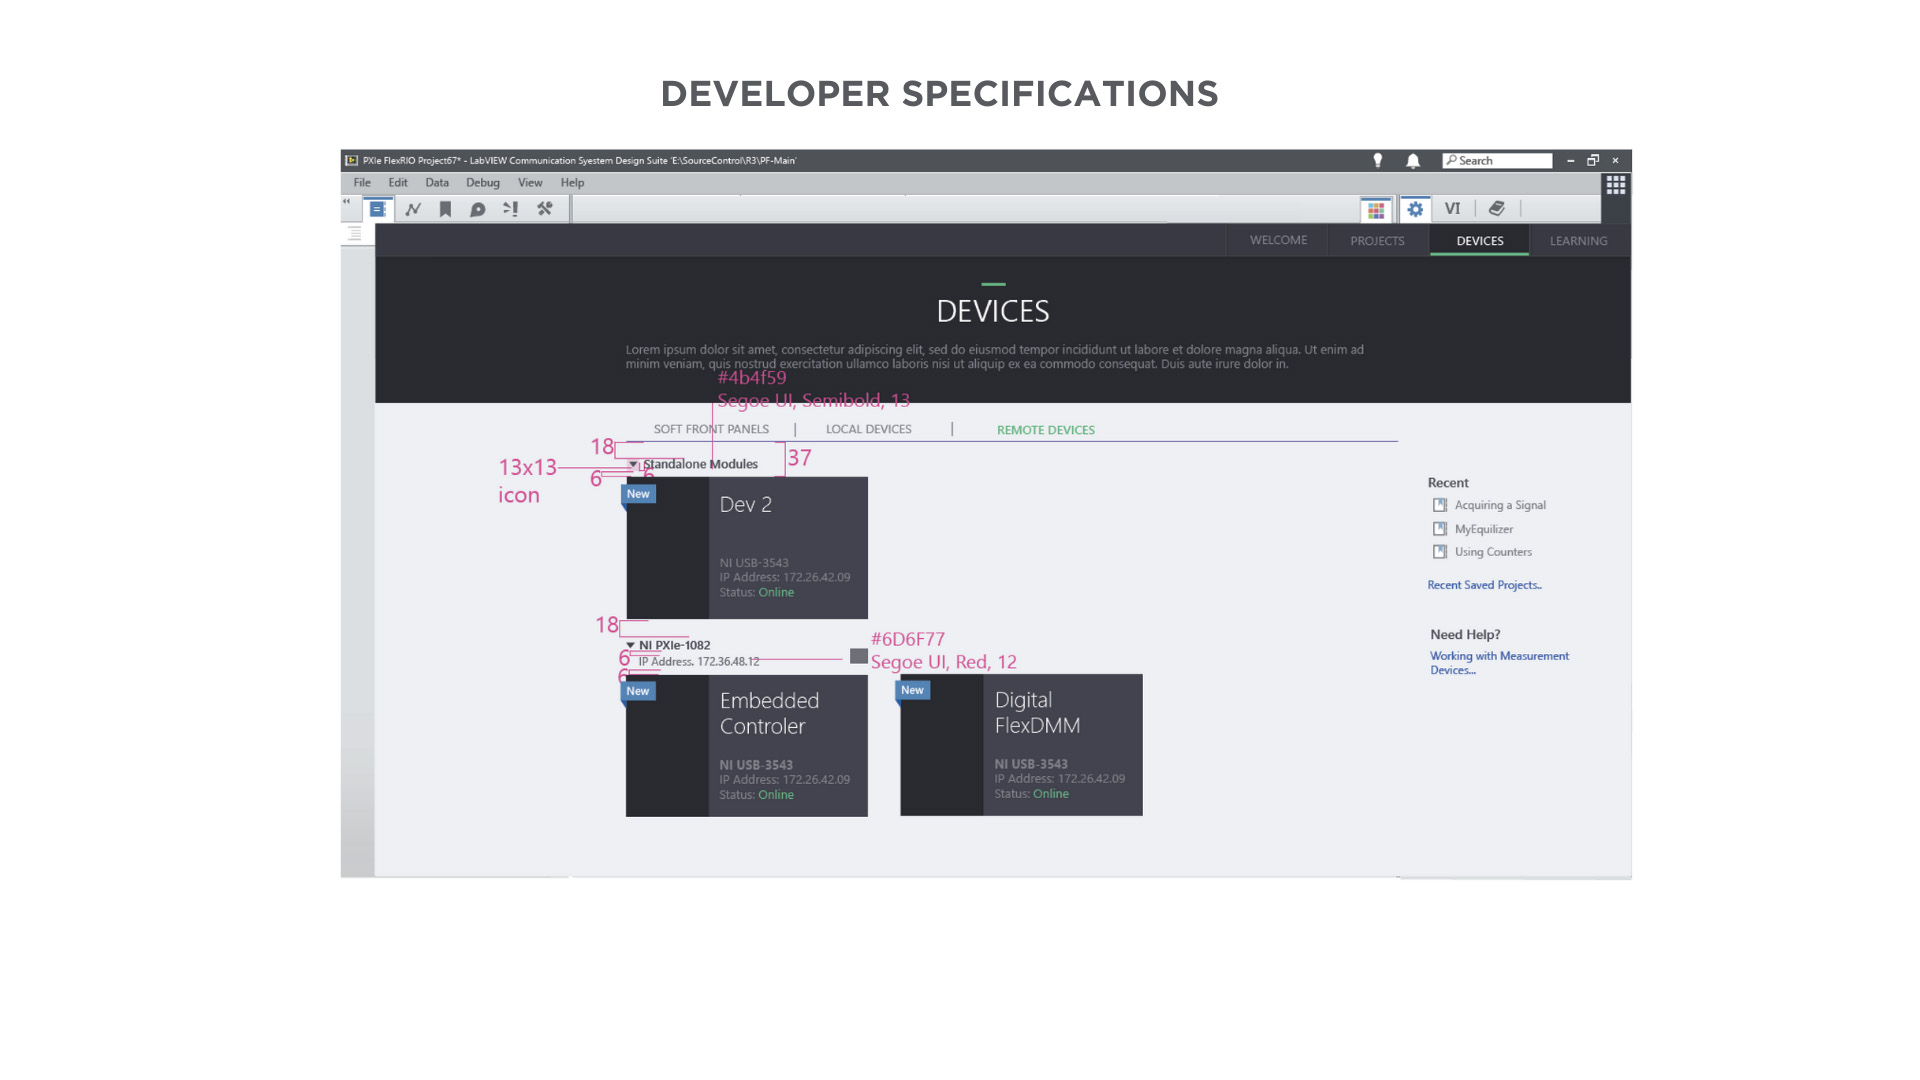Open the Debug menu
The width and height of the screenshot is (1920, 1080).
(x=483, y=183)
